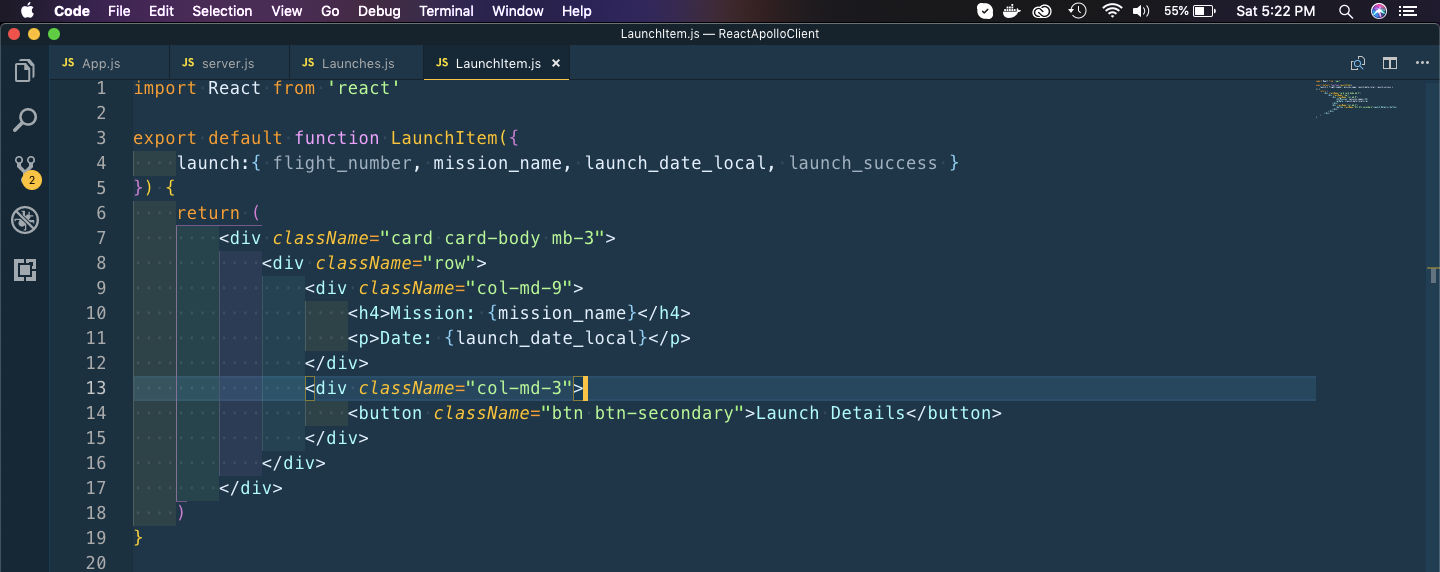Split the editor to the right
Image resolution: width=1440 pixels, height=572 pixels.
(1390, 63)
